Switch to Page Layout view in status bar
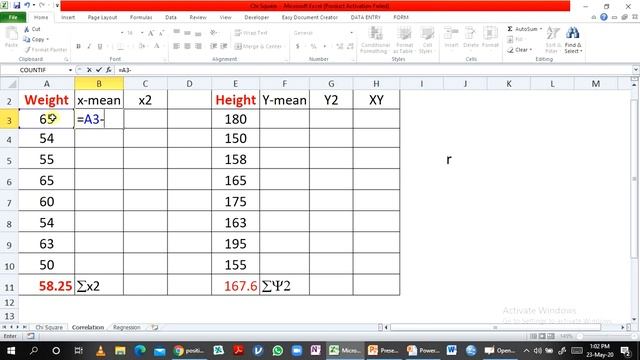Screen dimensions: 640x360 (x=542, y=336)
